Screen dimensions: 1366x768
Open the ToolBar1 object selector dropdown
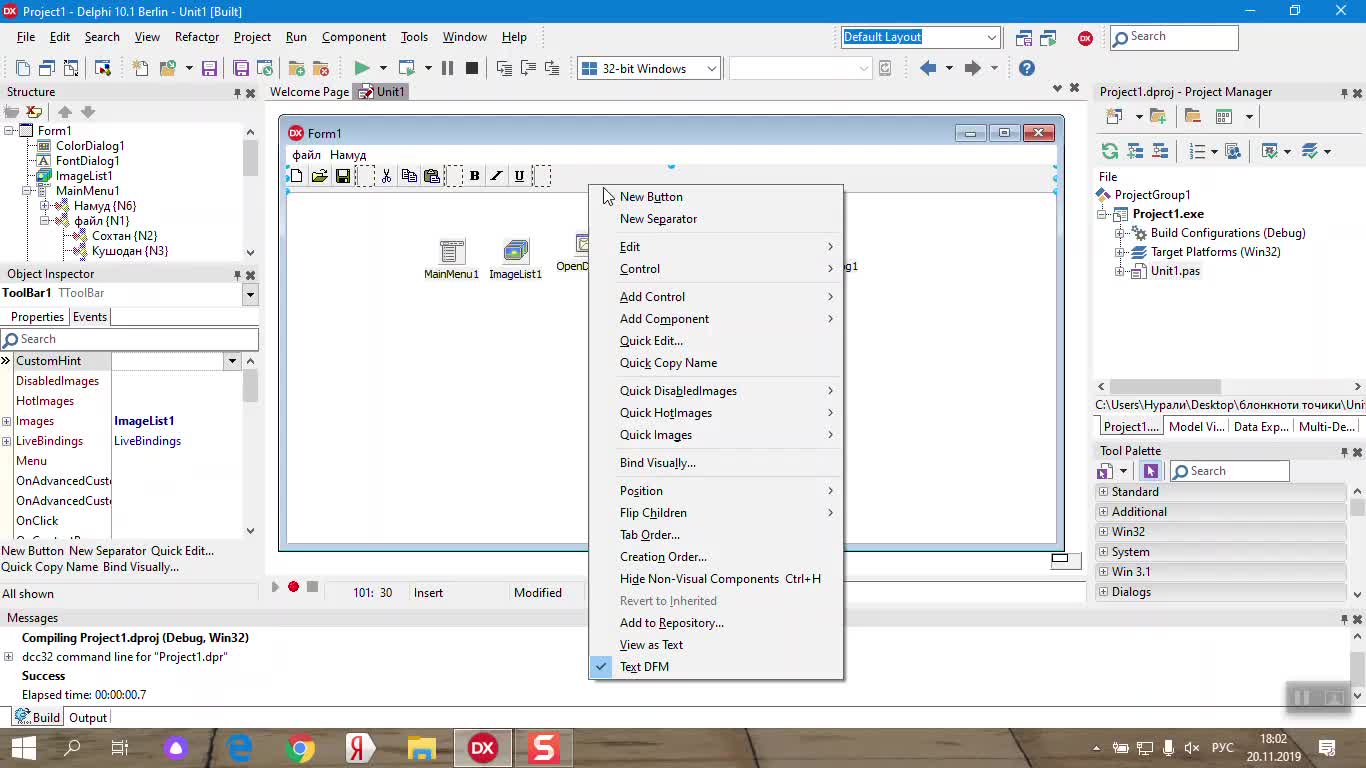click(x=250, y=294)
